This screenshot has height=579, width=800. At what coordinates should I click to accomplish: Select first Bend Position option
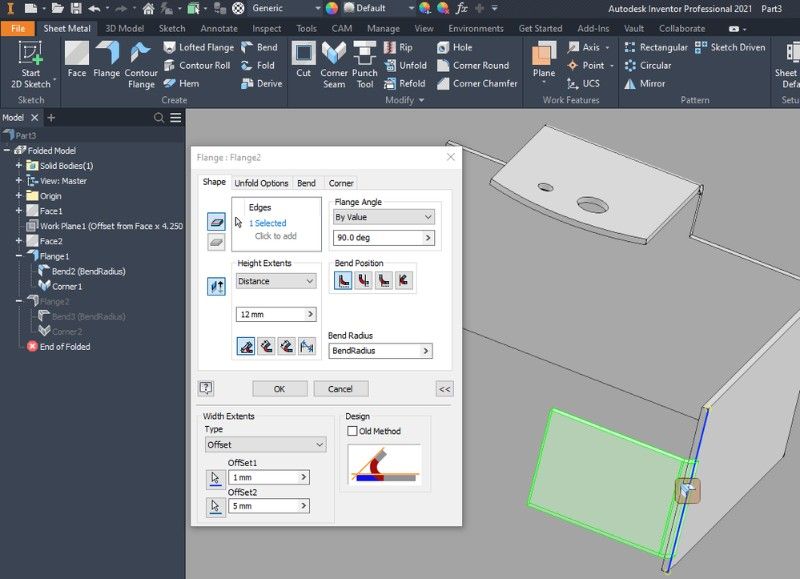pos(343,281)
